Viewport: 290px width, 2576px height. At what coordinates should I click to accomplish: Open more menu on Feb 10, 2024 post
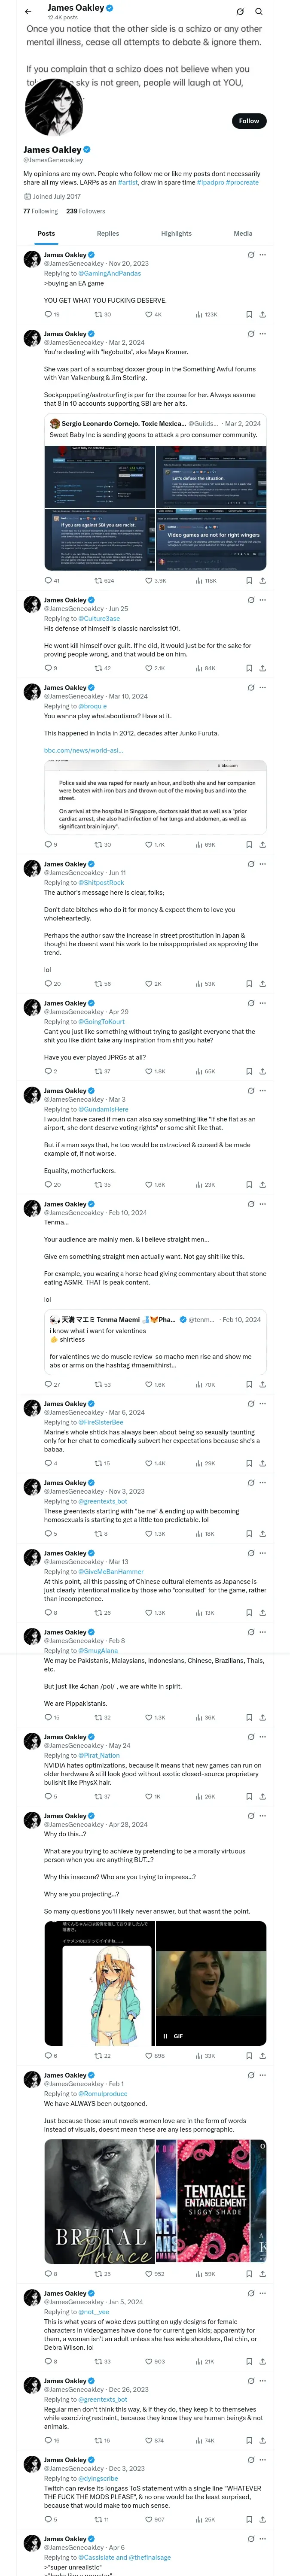coord(263,1204)
